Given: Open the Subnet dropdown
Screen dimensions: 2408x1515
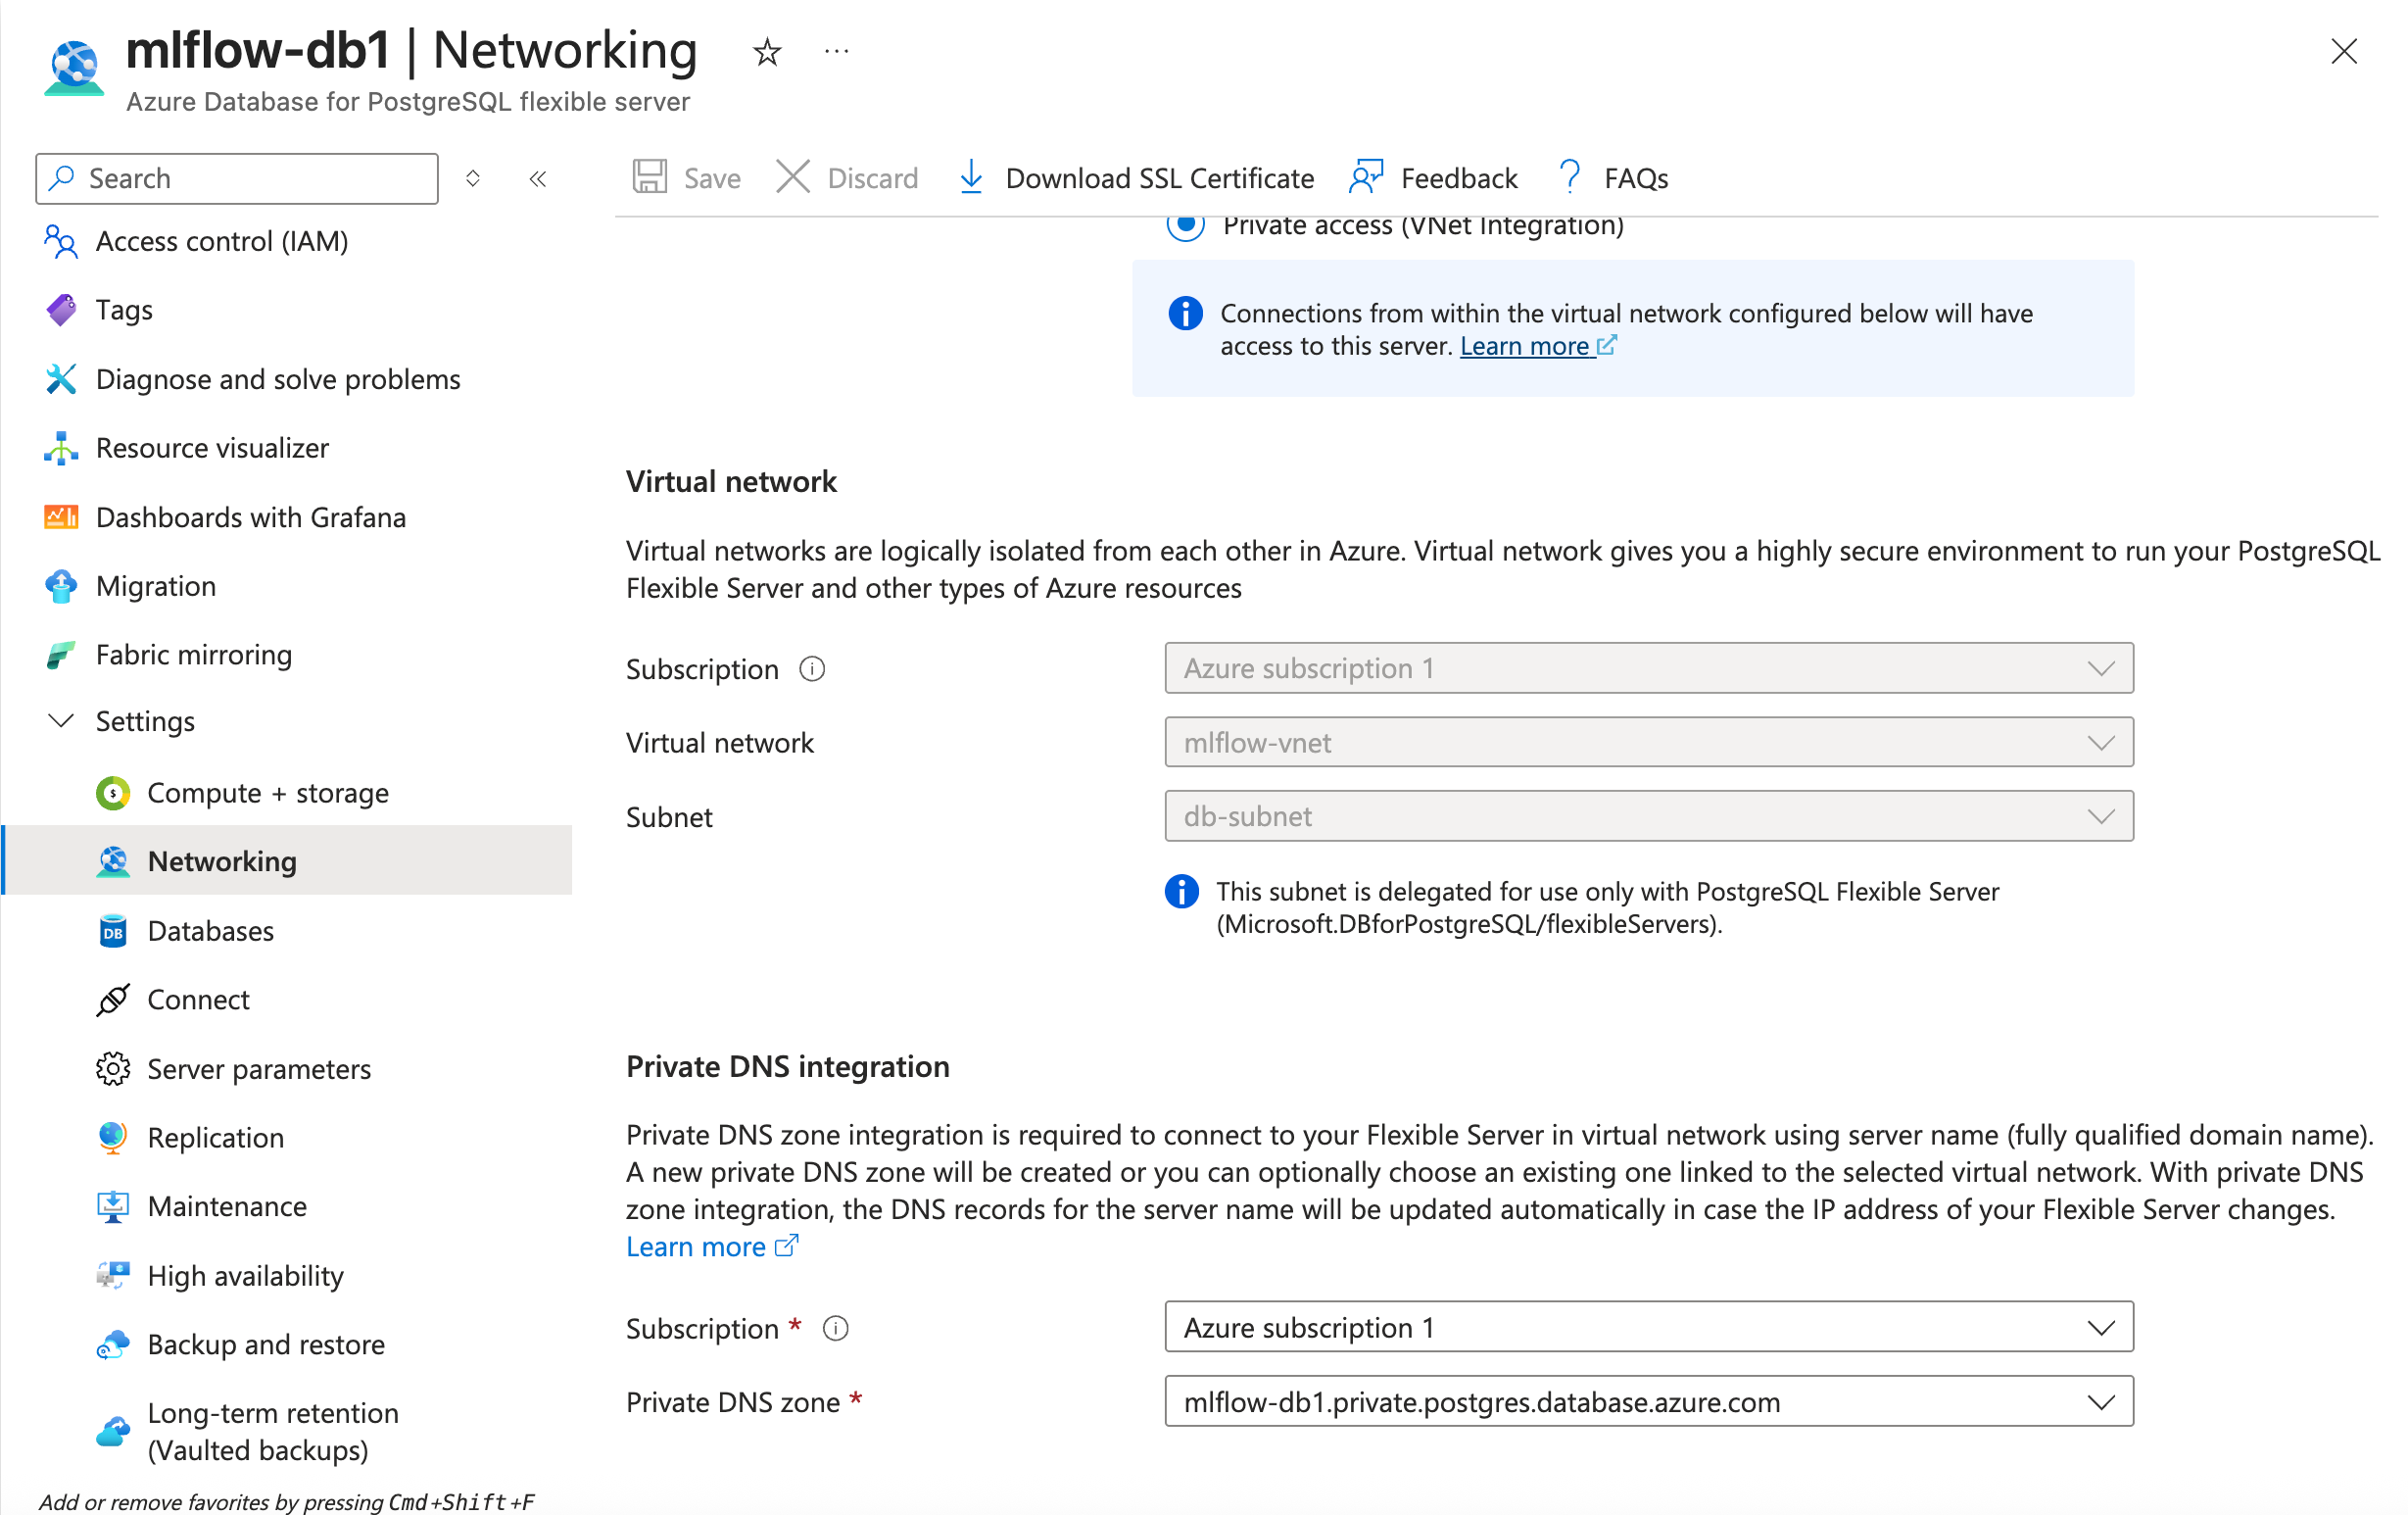Looking at the screenshot, I should [2101, 815].
